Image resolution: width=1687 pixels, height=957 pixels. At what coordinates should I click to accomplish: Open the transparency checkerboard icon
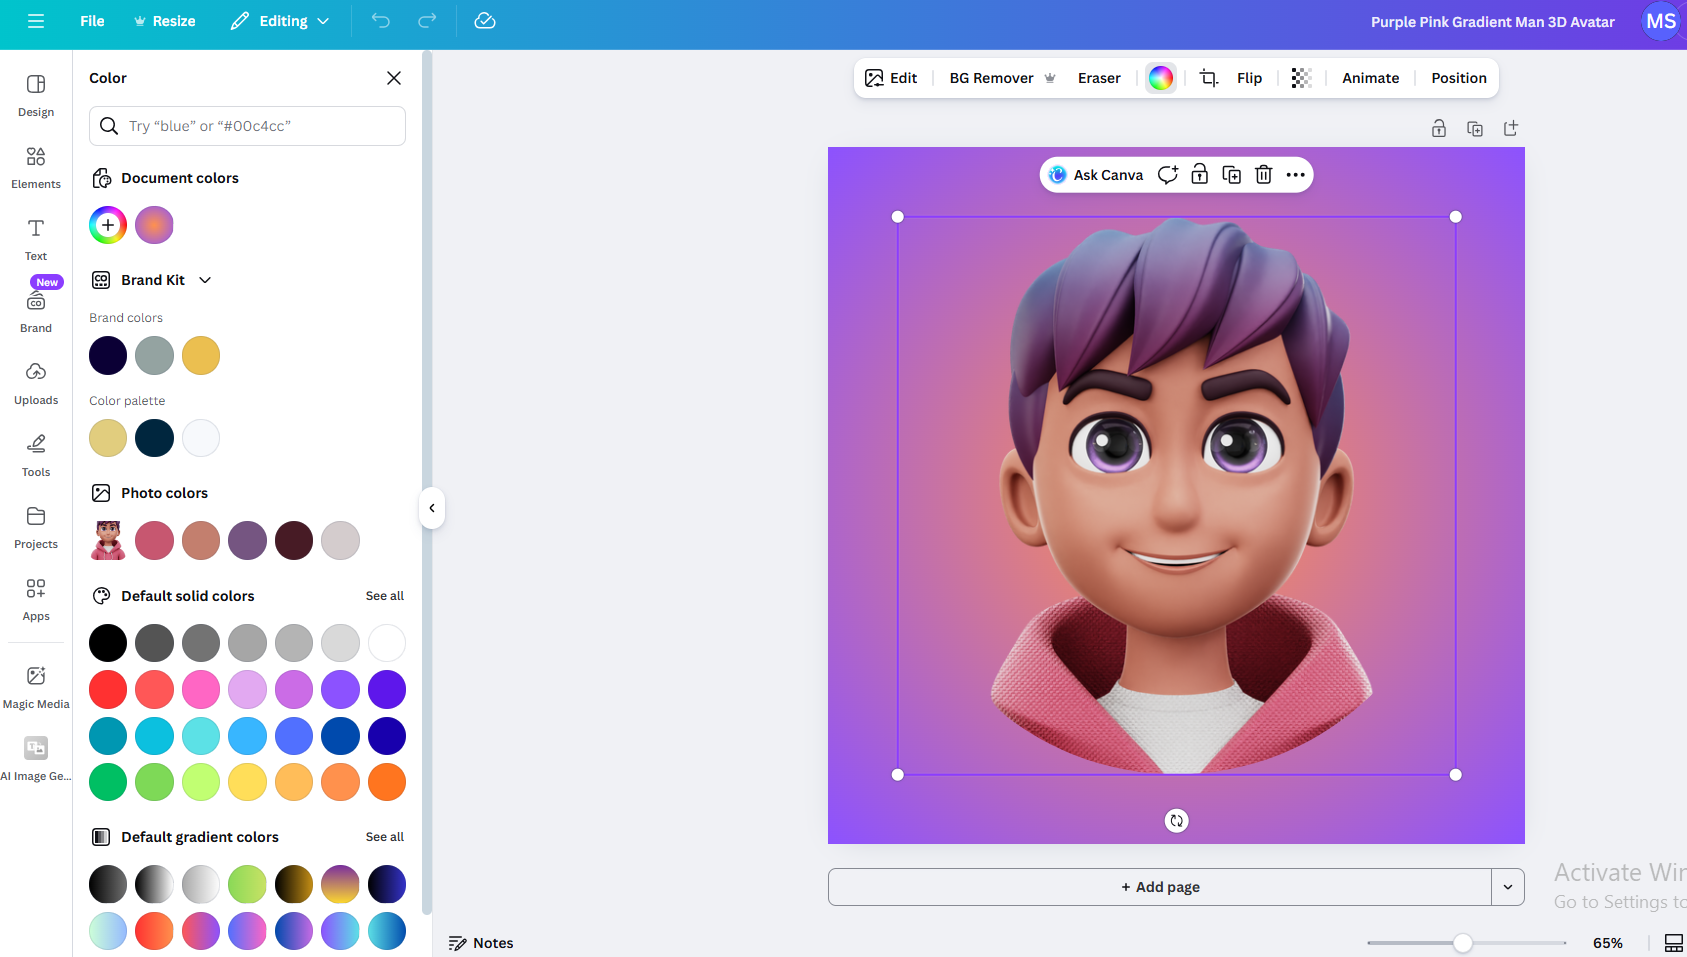click(1301, 78)
